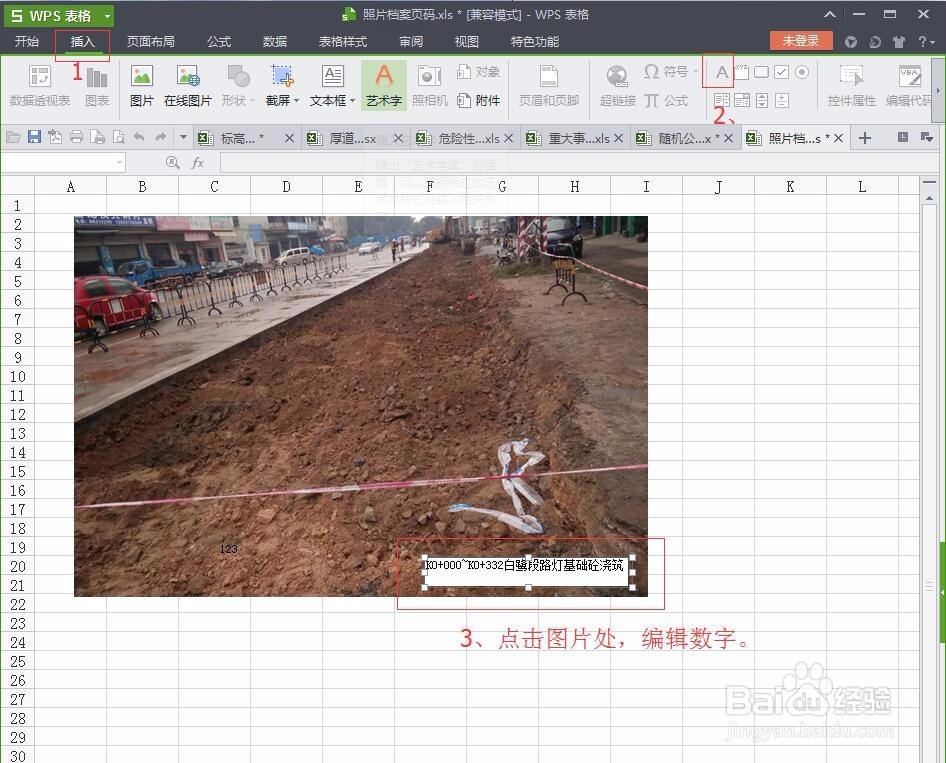Open the WPS 表格 application menu dropdown
946x763 pixels.
pos(107,16)
